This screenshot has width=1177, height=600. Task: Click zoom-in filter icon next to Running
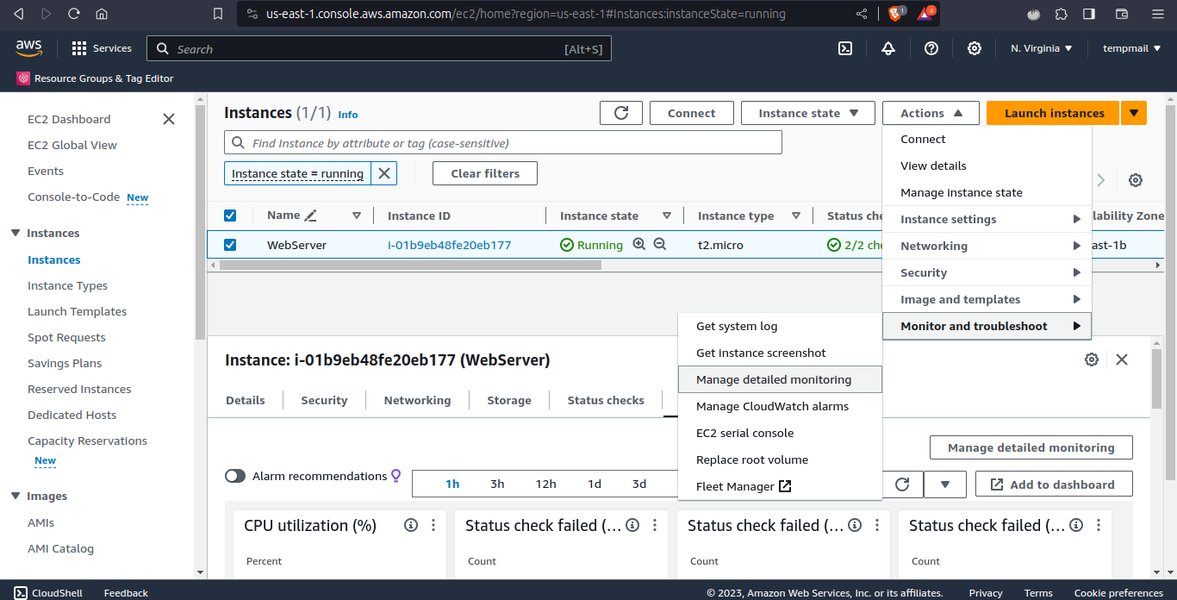point(639,244)
